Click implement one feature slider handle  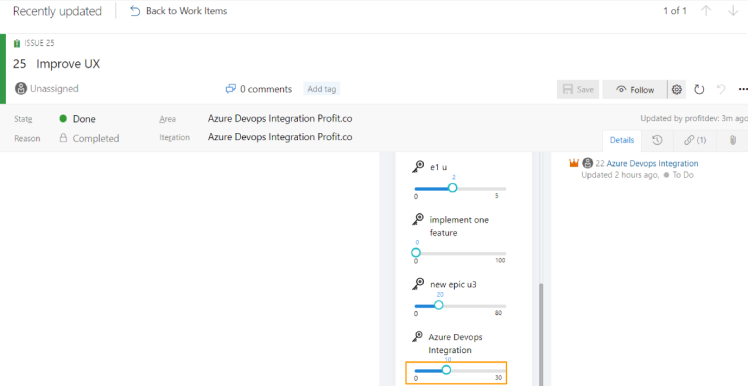click(416, 252)
